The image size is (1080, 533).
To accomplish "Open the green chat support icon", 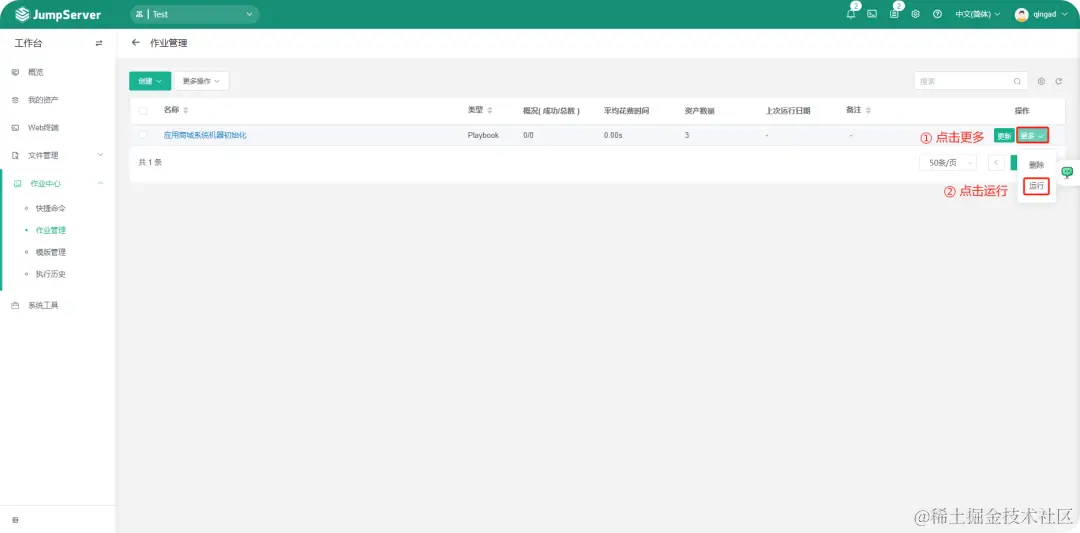I will (1068, 172).
